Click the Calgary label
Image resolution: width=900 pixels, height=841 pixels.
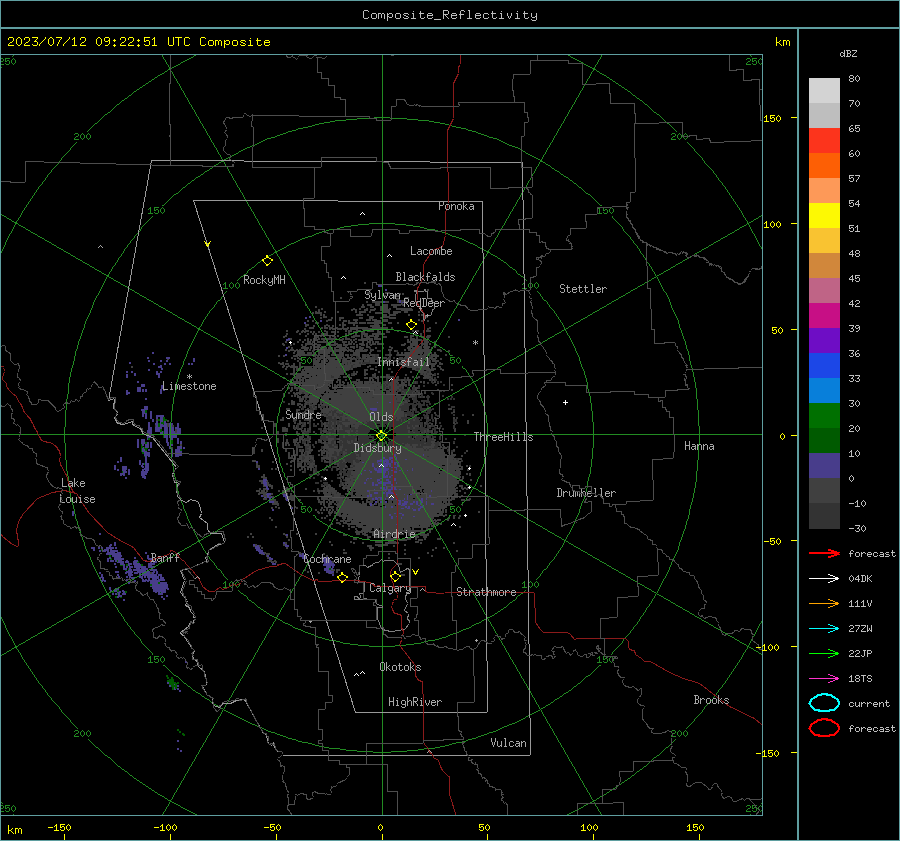[390, 588]
